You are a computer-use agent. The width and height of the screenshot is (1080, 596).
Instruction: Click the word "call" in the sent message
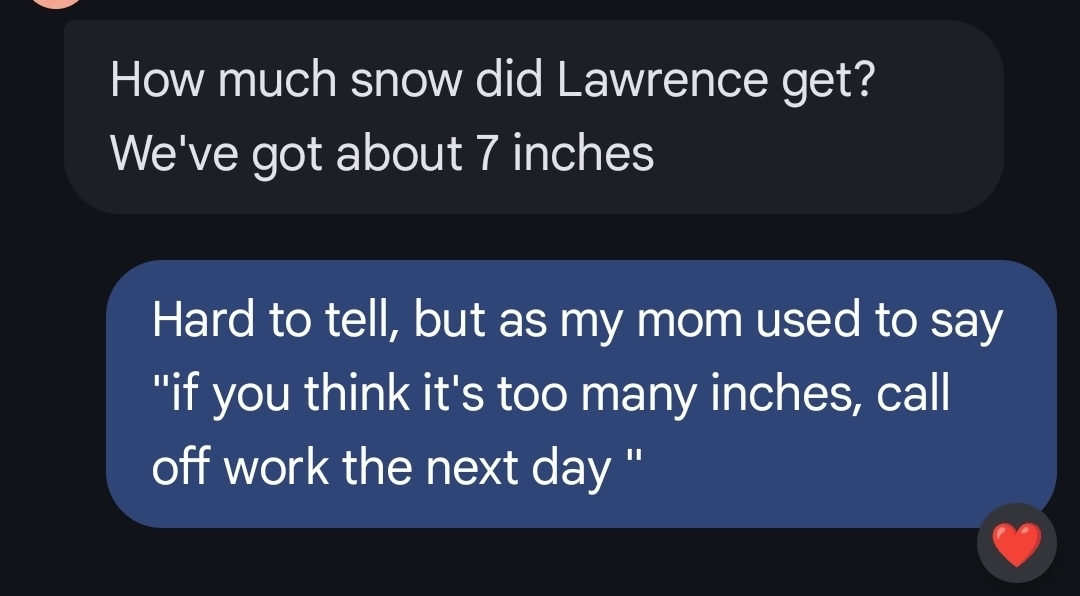912,395
